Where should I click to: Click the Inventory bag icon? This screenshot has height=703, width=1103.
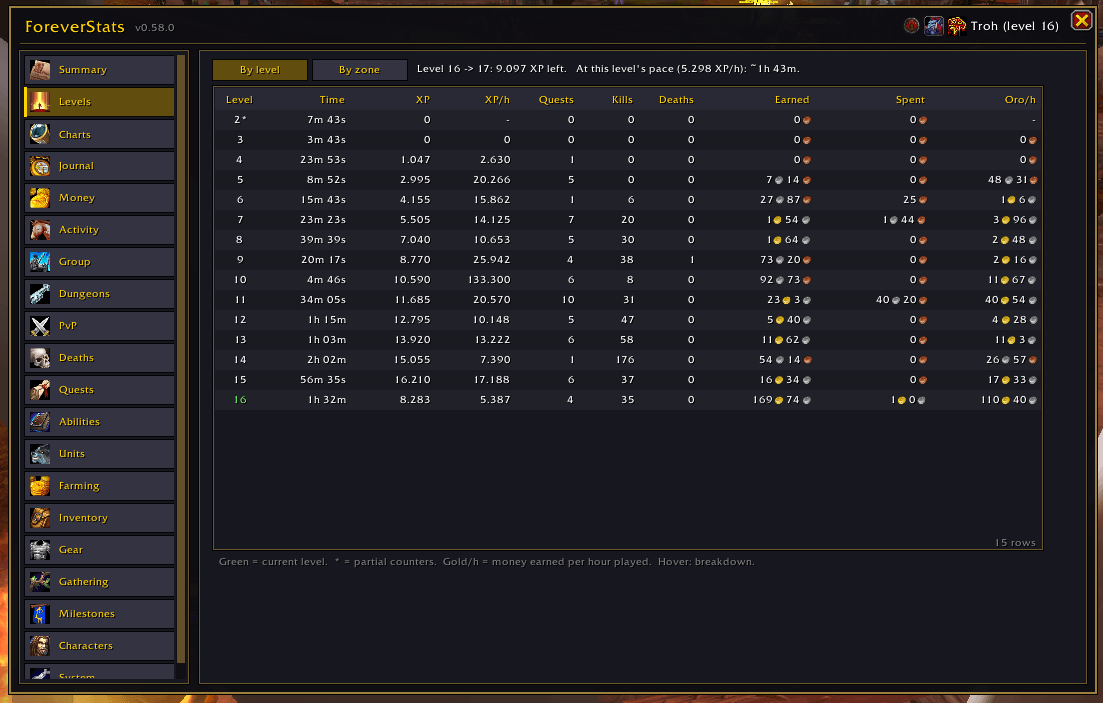40,518
